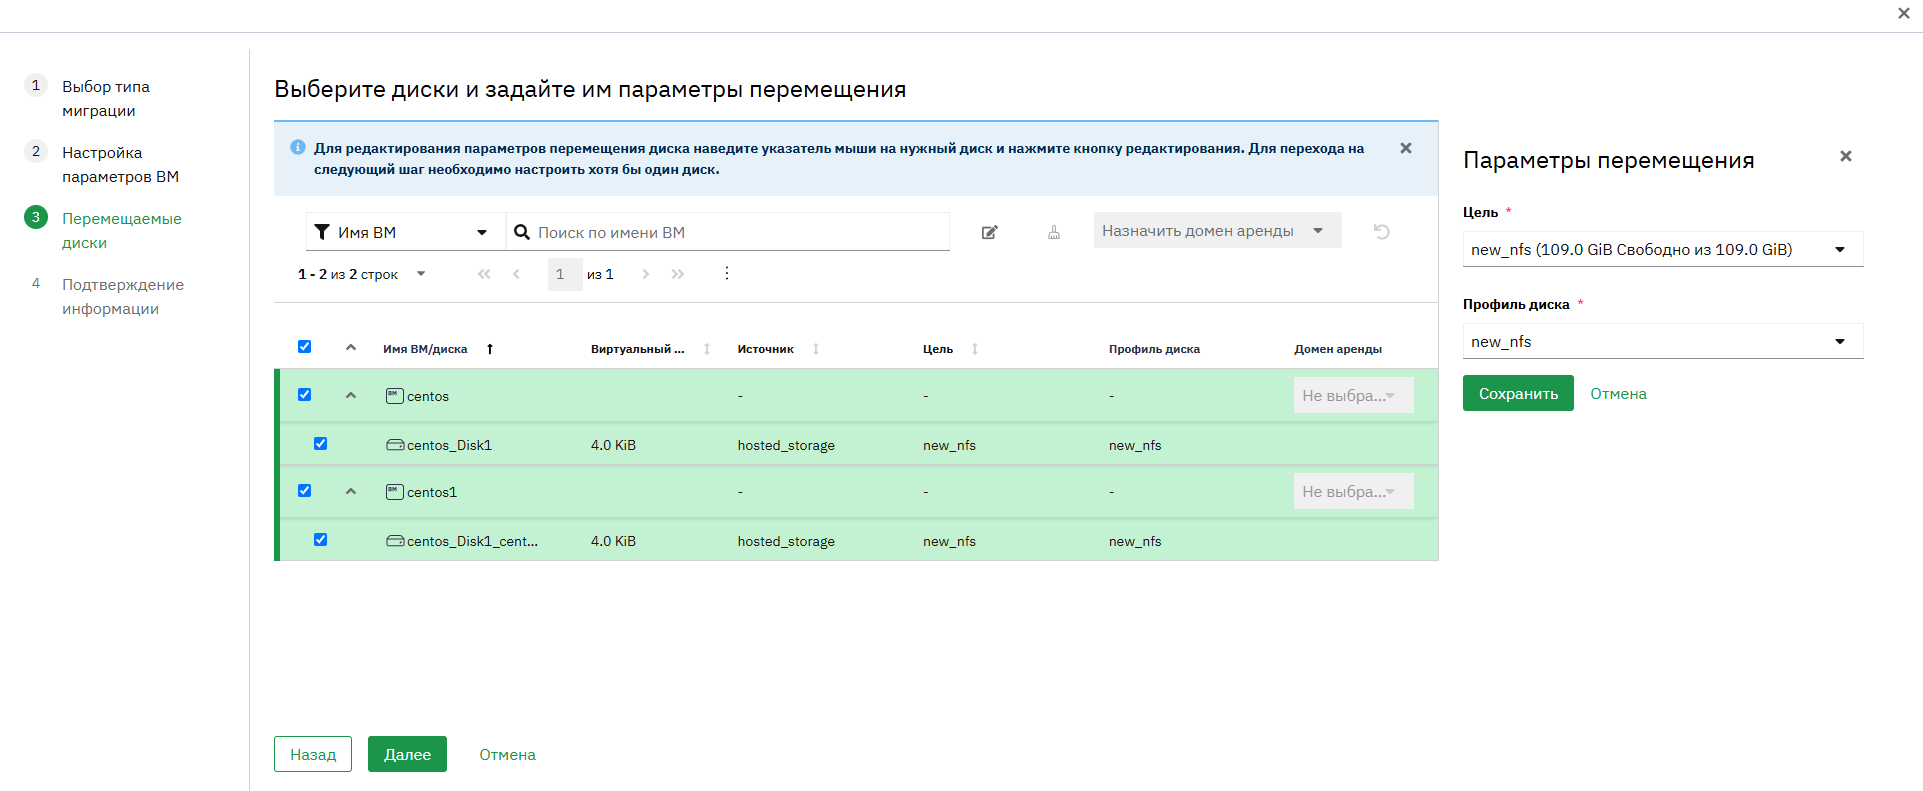
Task: Click the Профиль диска column header
Action: pyautogui.click(x=1154, y=349)
